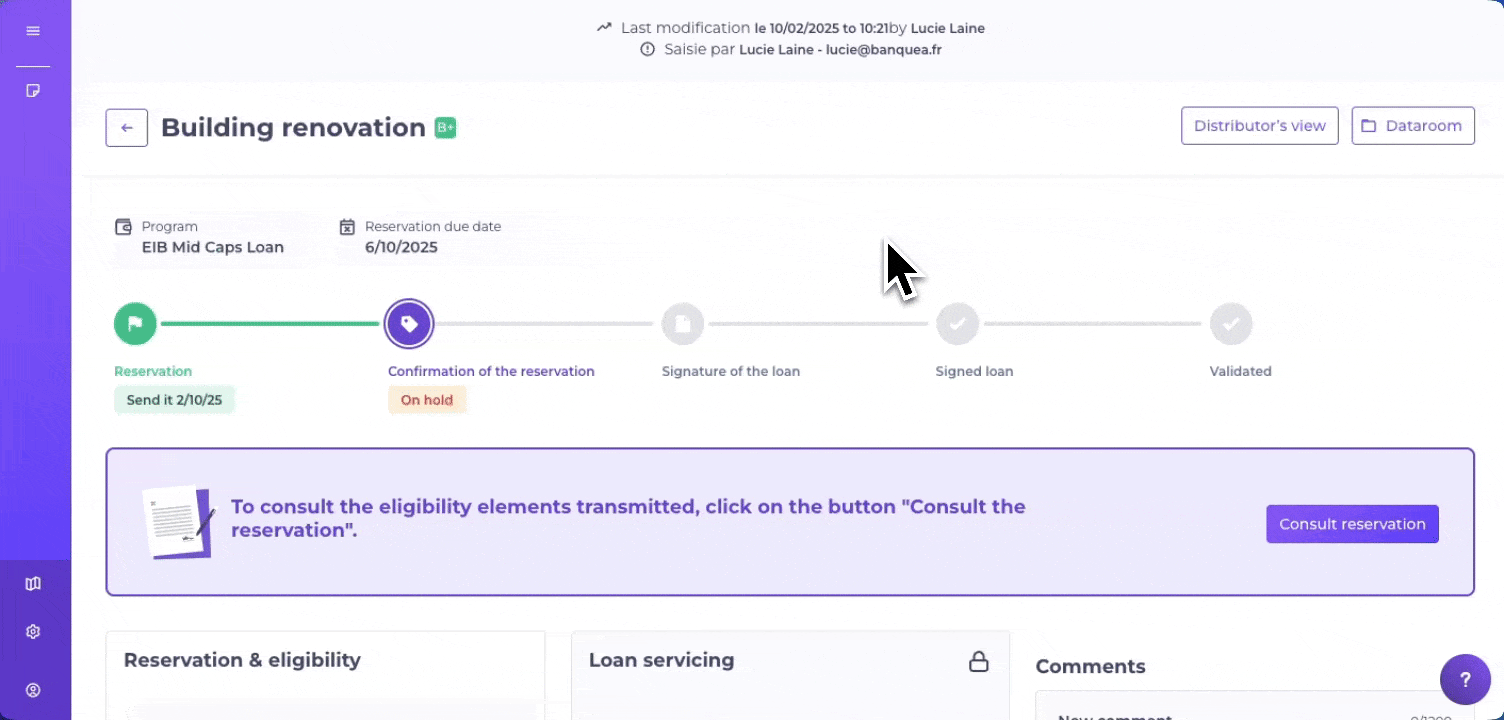Click the Signature of the loan step icon
1504x720 pixels.
(x=683, y=324)
